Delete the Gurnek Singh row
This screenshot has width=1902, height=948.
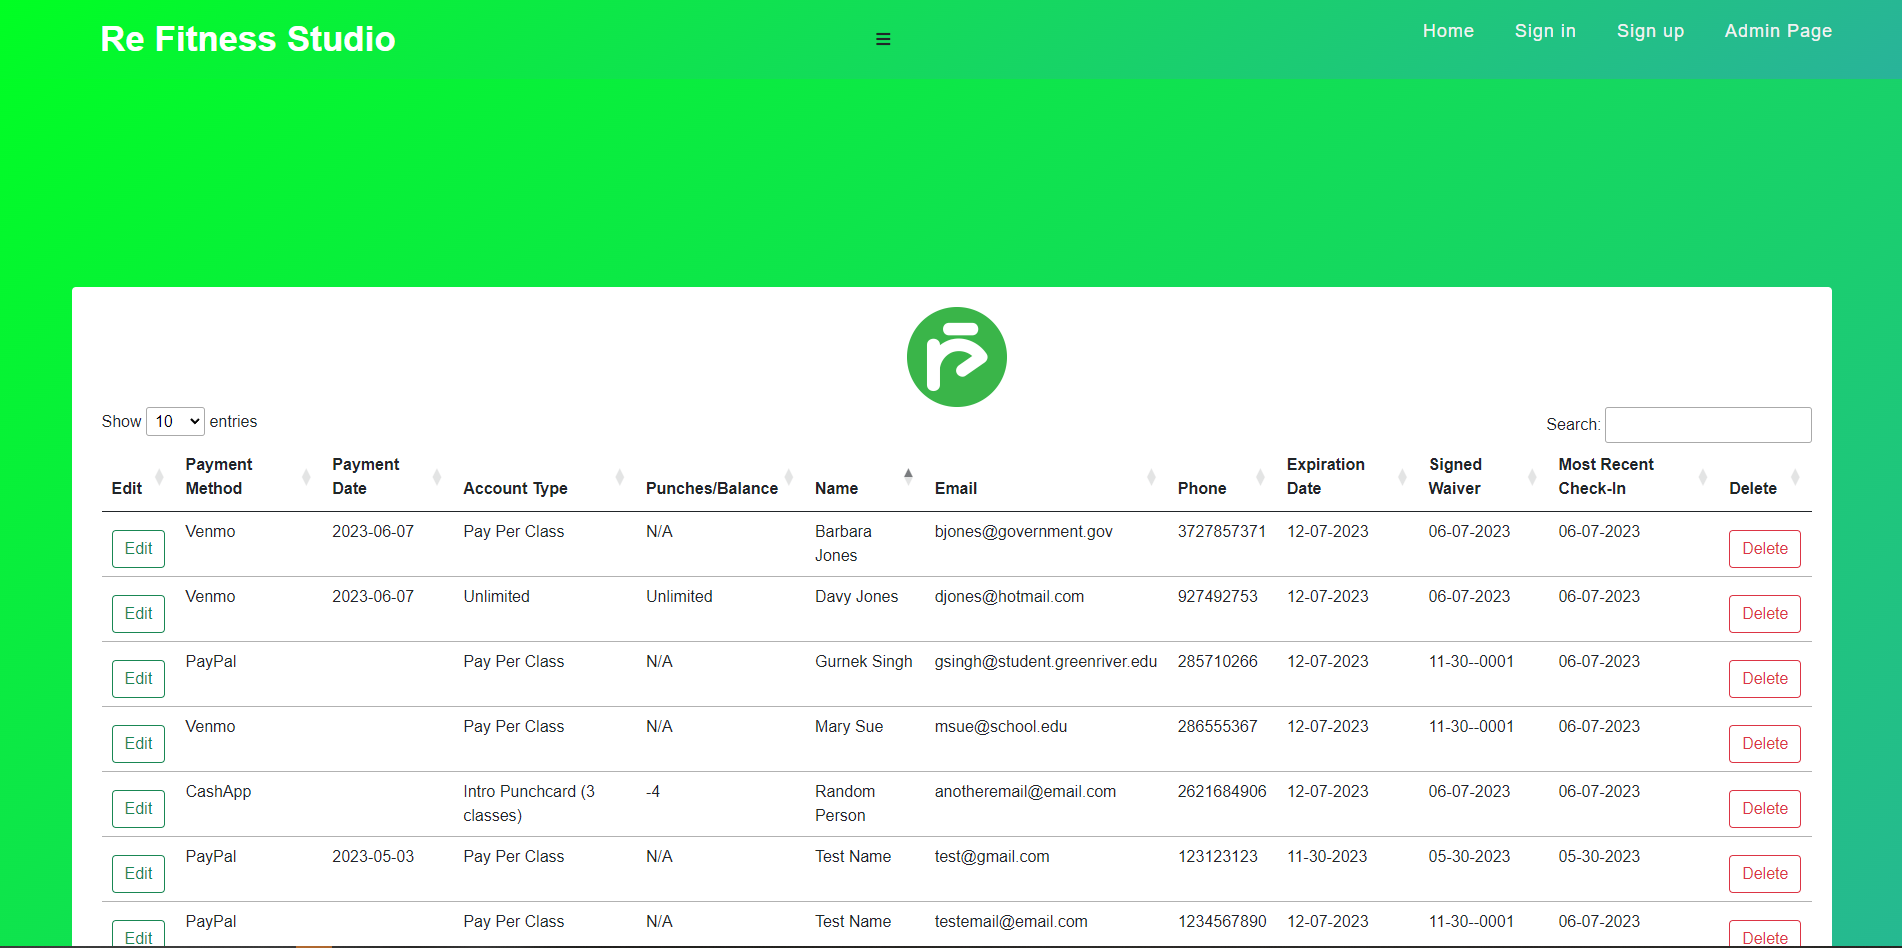pyautogui.click(x=1764, y=679)
